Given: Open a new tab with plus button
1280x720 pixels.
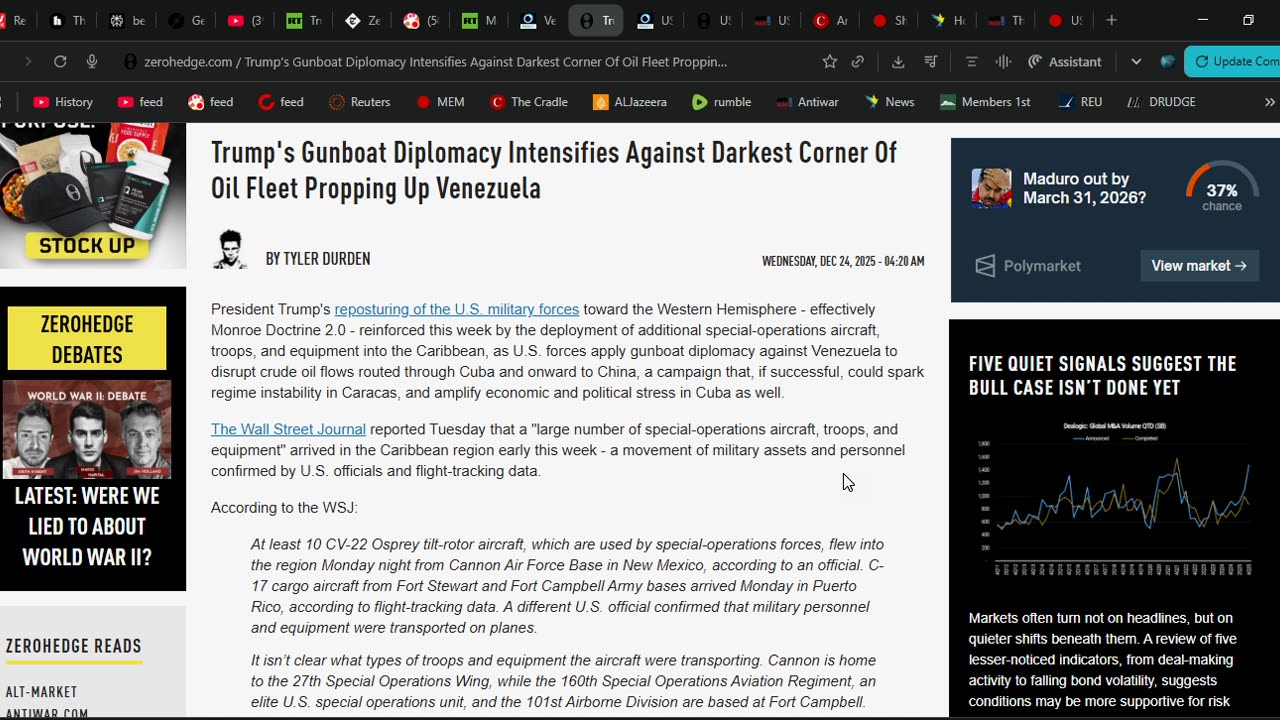Looking at the screenshot, I should tap(1111, 20).
